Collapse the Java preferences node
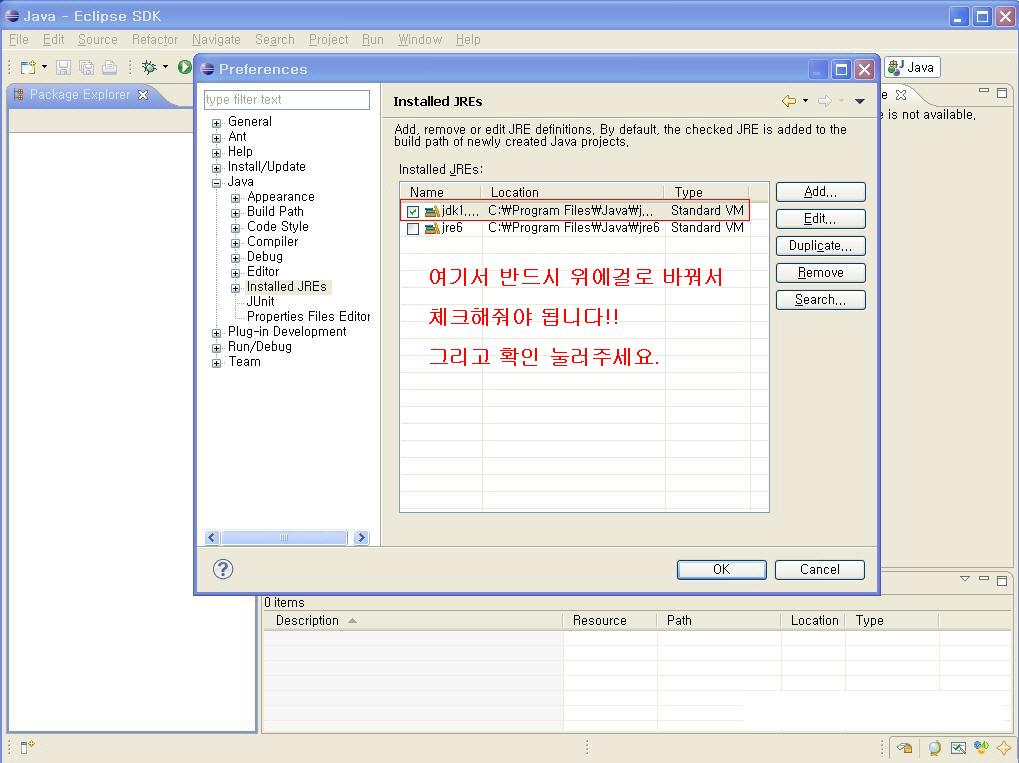The image size is (1019, 763). [x=216, y=183]
